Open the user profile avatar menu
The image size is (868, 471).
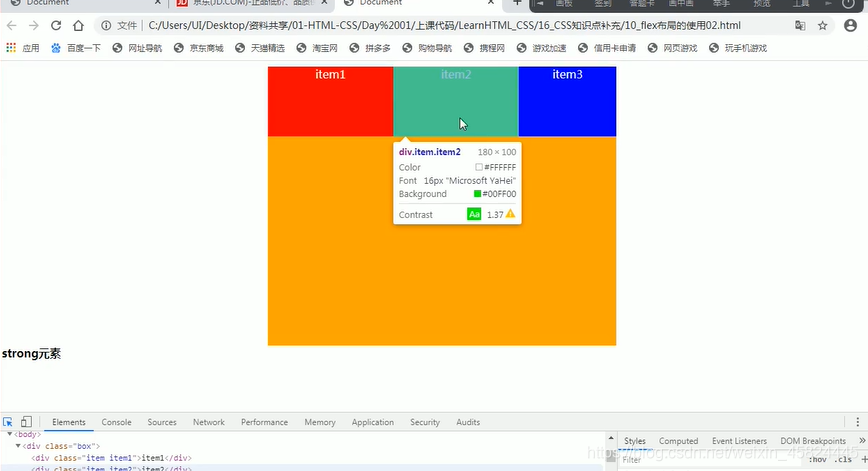pyautogui.click(x=850, y=25)
